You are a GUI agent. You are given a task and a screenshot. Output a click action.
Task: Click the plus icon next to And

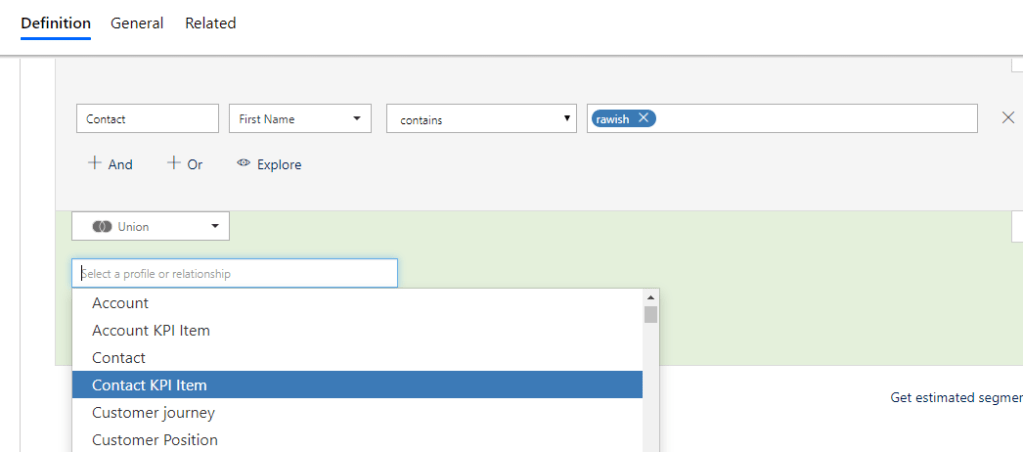point(95,163)
